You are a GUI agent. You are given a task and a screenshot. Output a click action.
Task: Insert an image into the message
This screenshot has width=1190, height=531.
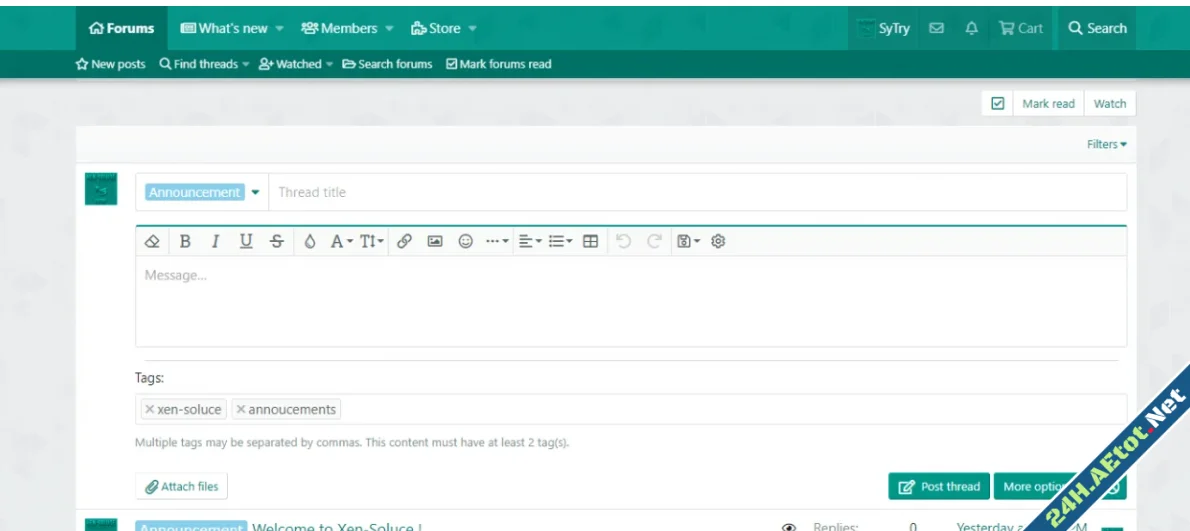tap(435, 241)
